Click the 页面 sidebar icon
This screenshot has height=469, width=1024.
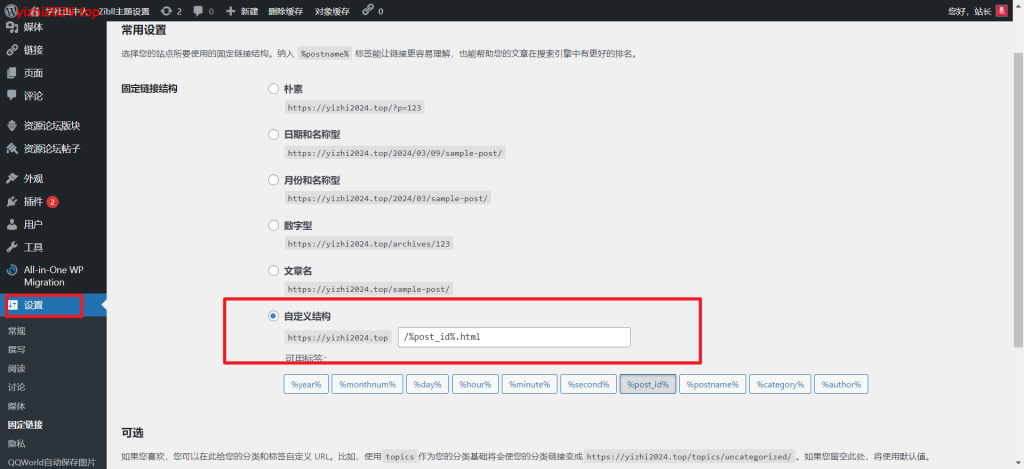12,73
